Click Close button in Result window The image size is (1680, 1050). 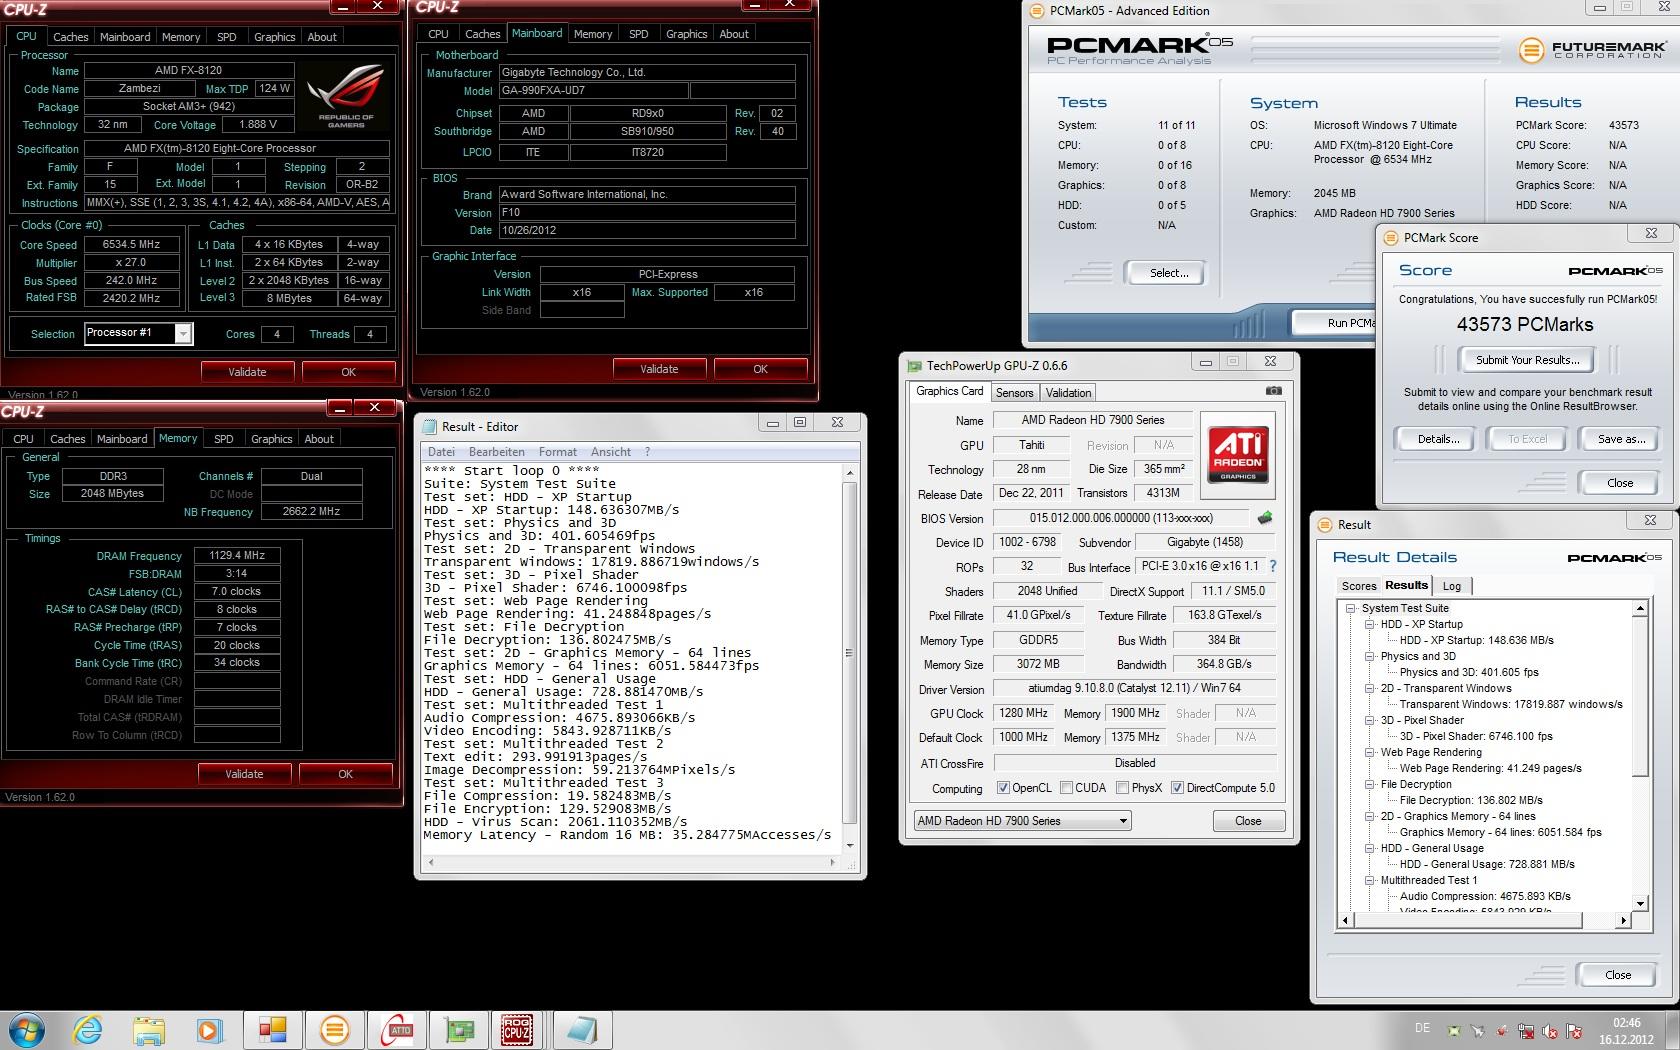click(1617, 975)
